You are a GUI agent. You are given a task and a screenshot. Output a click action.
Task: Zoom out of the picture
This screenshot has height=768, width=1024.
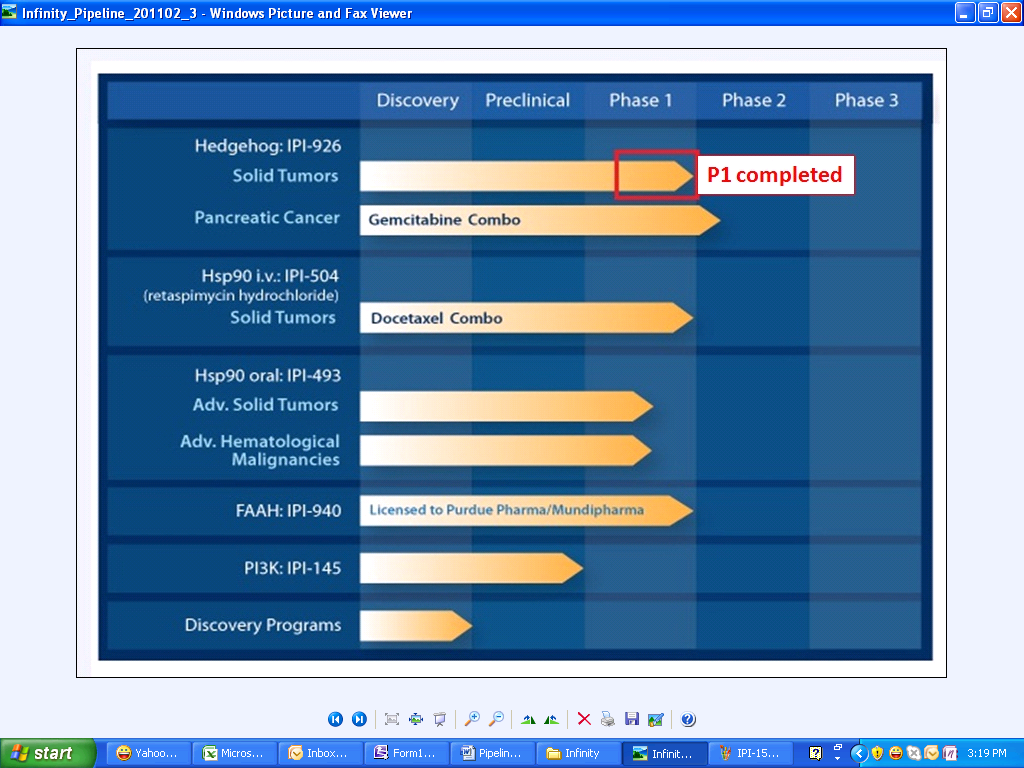[x=496, y=719]
